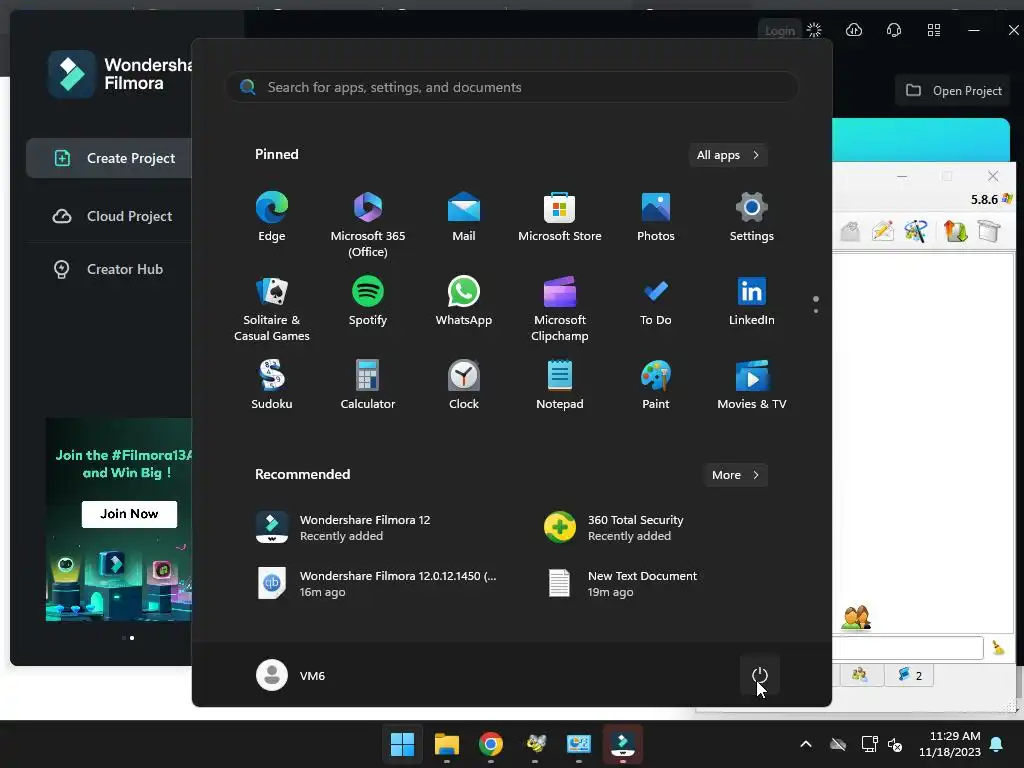Select the tab labeled 2 in background window
Viewport: 1024px width, 768px height.
point(909,675)
